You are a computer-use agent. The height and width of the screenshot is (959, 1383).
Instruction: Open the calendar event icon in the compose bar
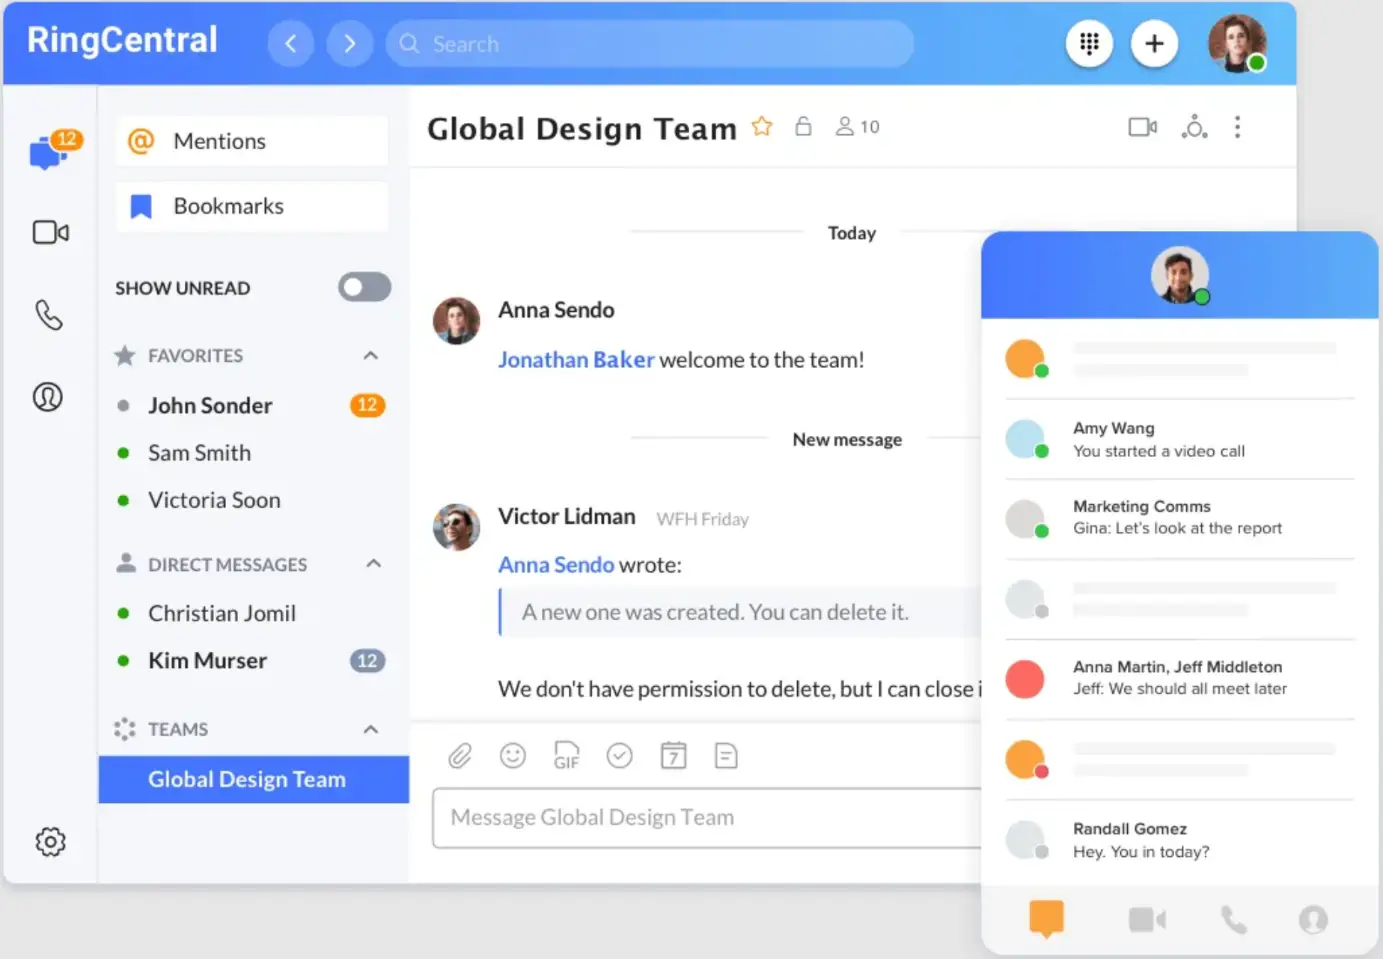tap(673, 756)
